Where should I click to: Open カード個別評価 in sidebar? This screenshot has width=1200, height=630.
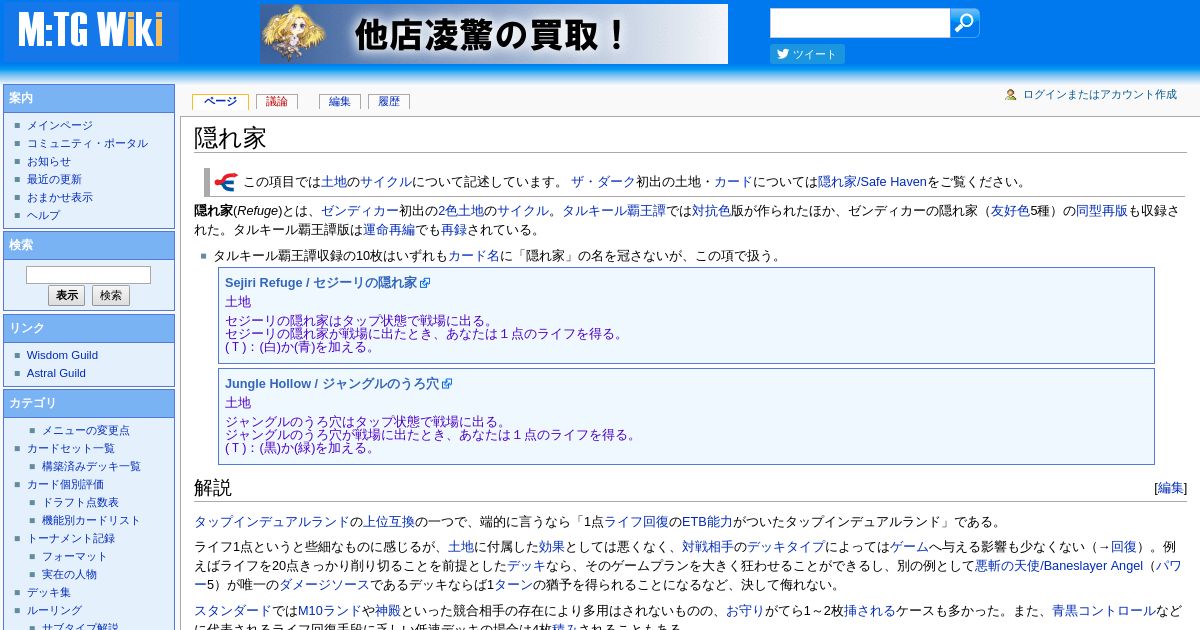click(x=65, y=485)
